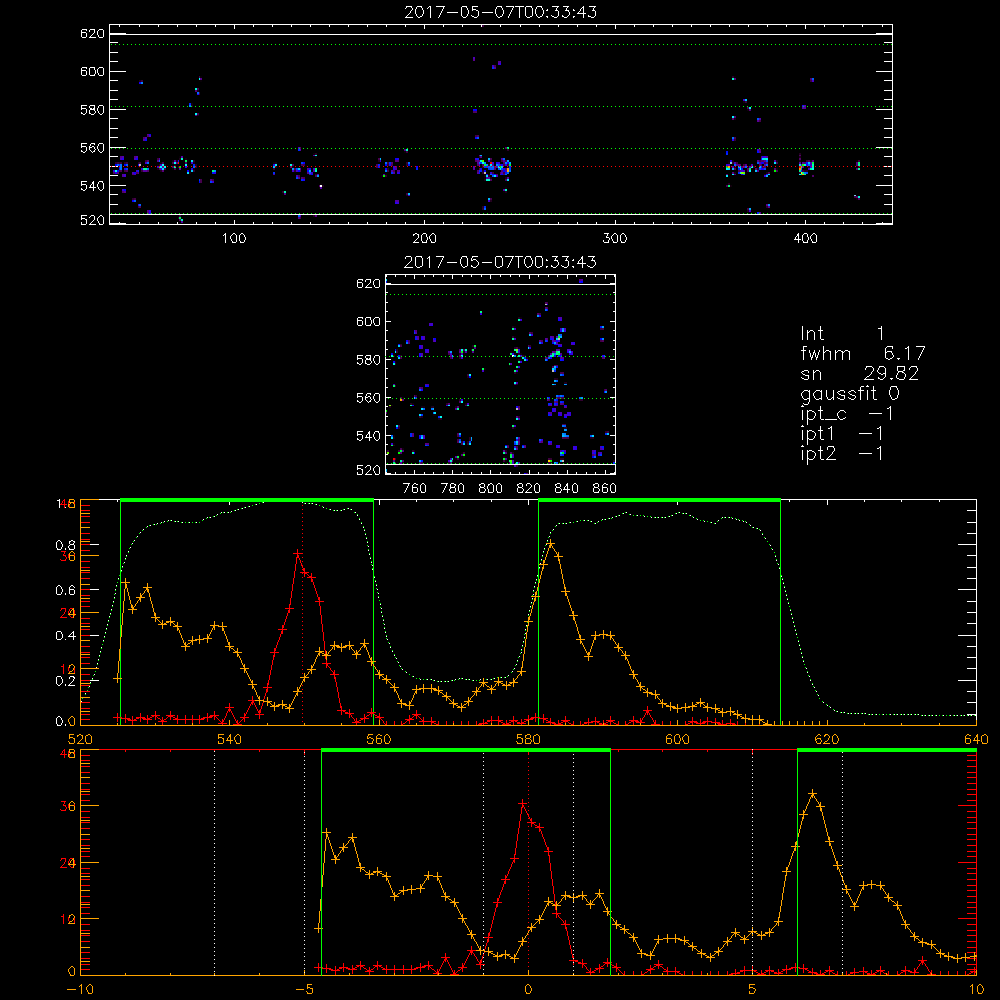Click y-axis label 580 on wide scatter plot
Screen dimensions: 1000x1000
(x=92, y=110)
